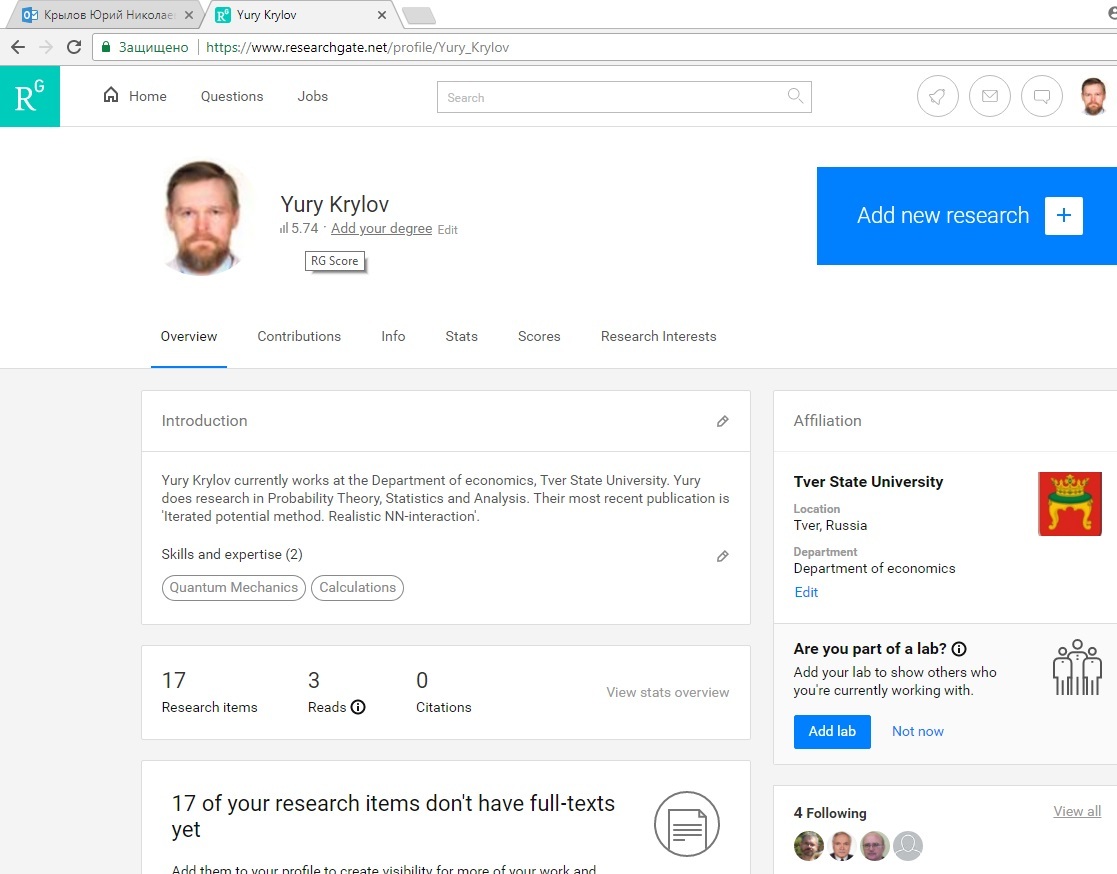Click the Add your degree link
This screenshot has height=874, width=1117.
[381, 229]
